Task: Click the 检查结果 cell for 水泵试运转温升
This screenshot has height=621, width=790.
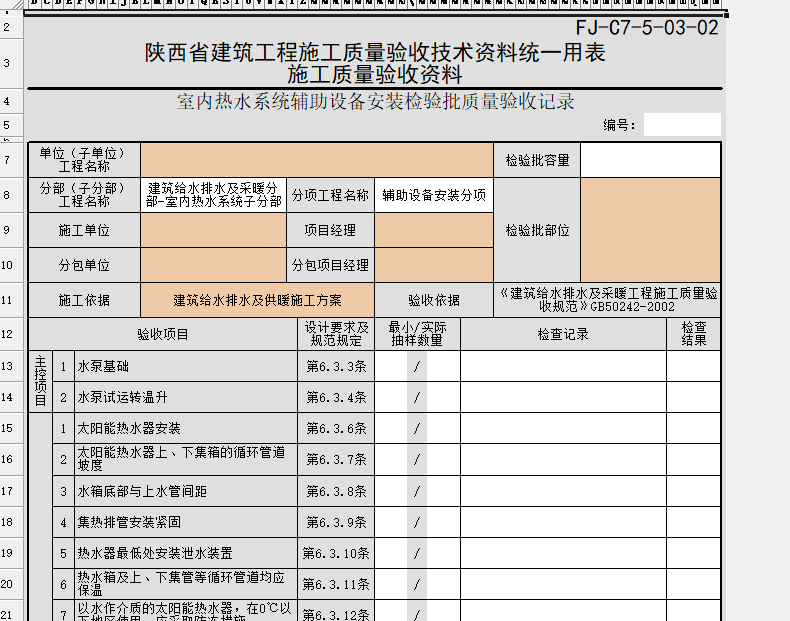Action: tap(694, 397)
